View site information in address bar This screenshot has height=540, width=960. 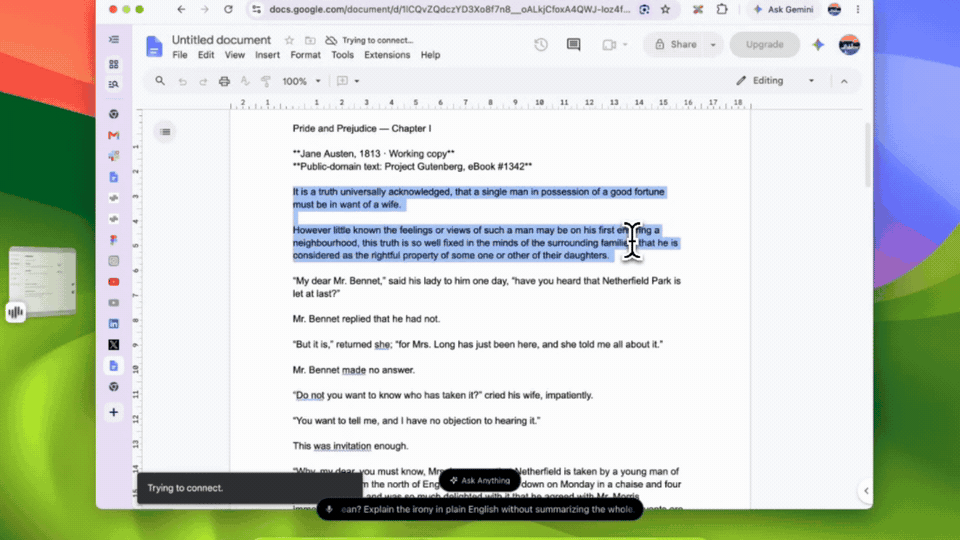(257, 9)
